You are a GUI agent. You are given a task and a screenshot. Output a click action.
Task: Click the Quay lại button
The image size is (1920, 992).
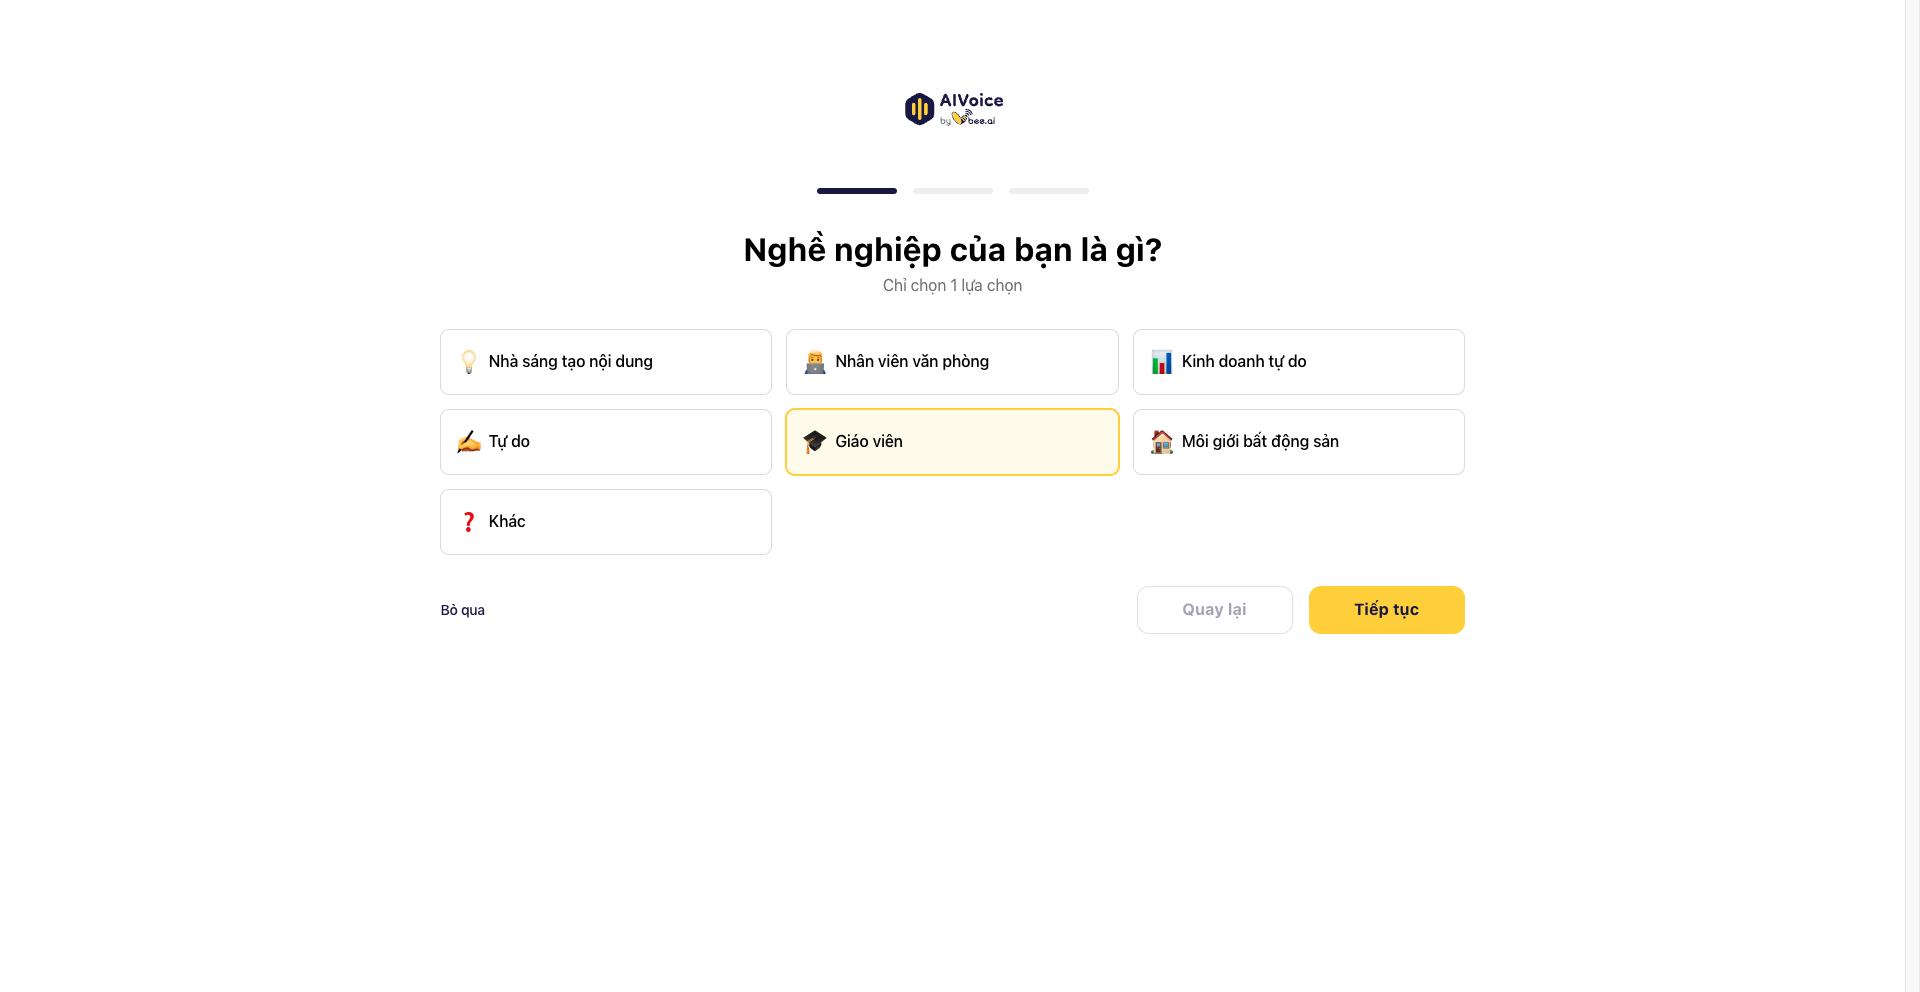(1214, 610)
